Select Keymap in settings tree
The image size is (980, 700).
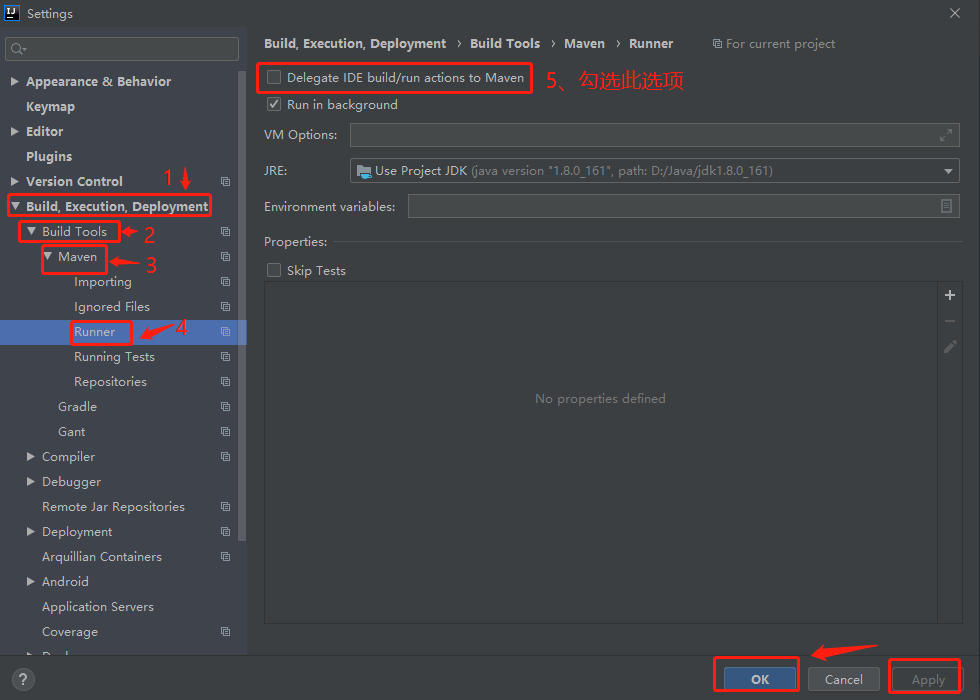50,106
